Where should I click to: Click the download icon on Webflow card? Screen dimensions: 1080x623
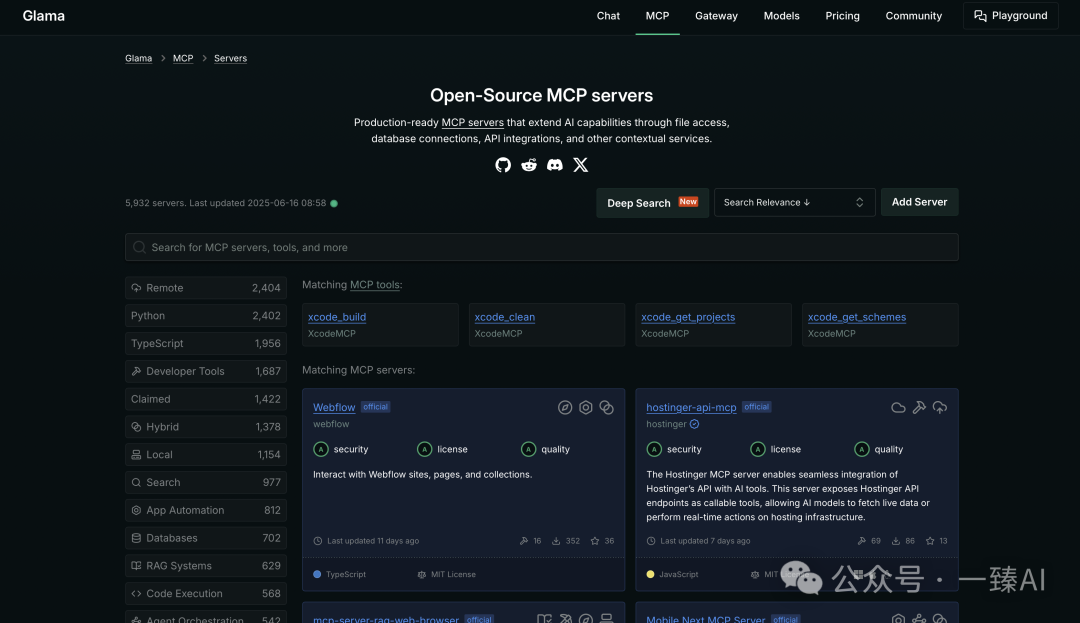[x=556, y=541]
